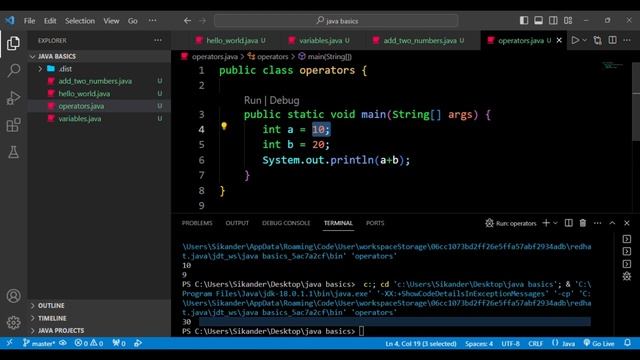Expand the .dist folder
640x360 pixels.
(x=40, y=69)
